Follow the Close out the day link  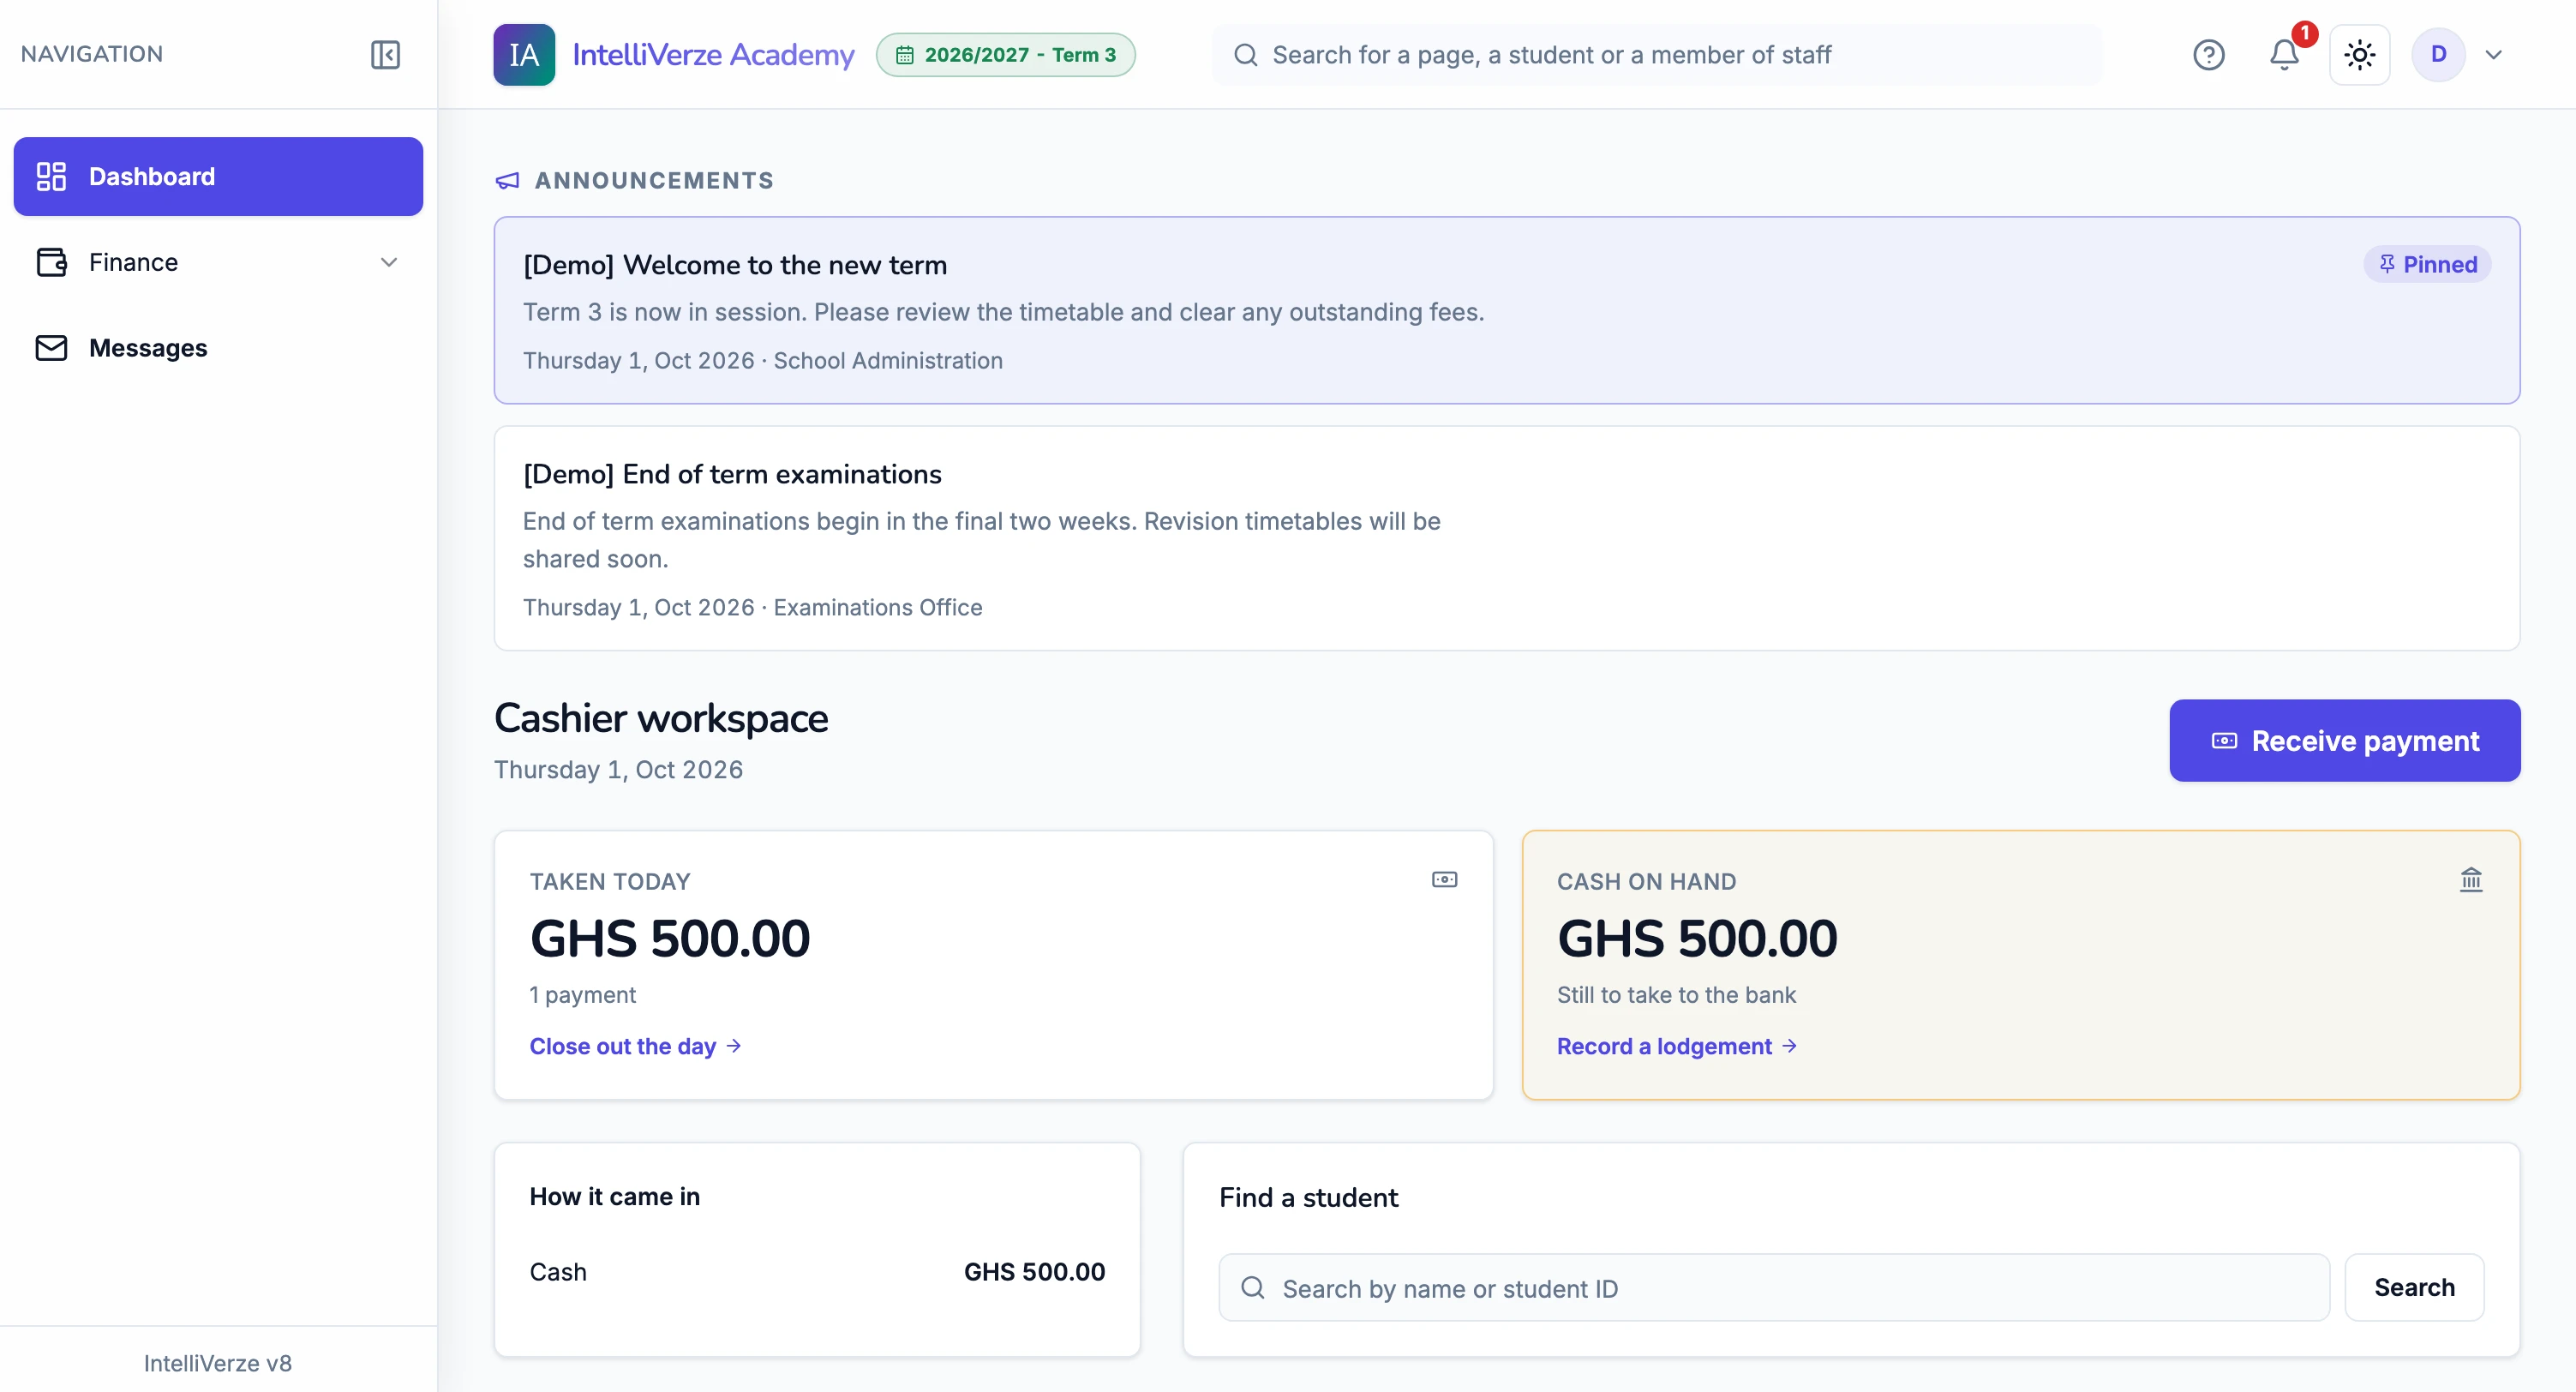click(635, 1046)
